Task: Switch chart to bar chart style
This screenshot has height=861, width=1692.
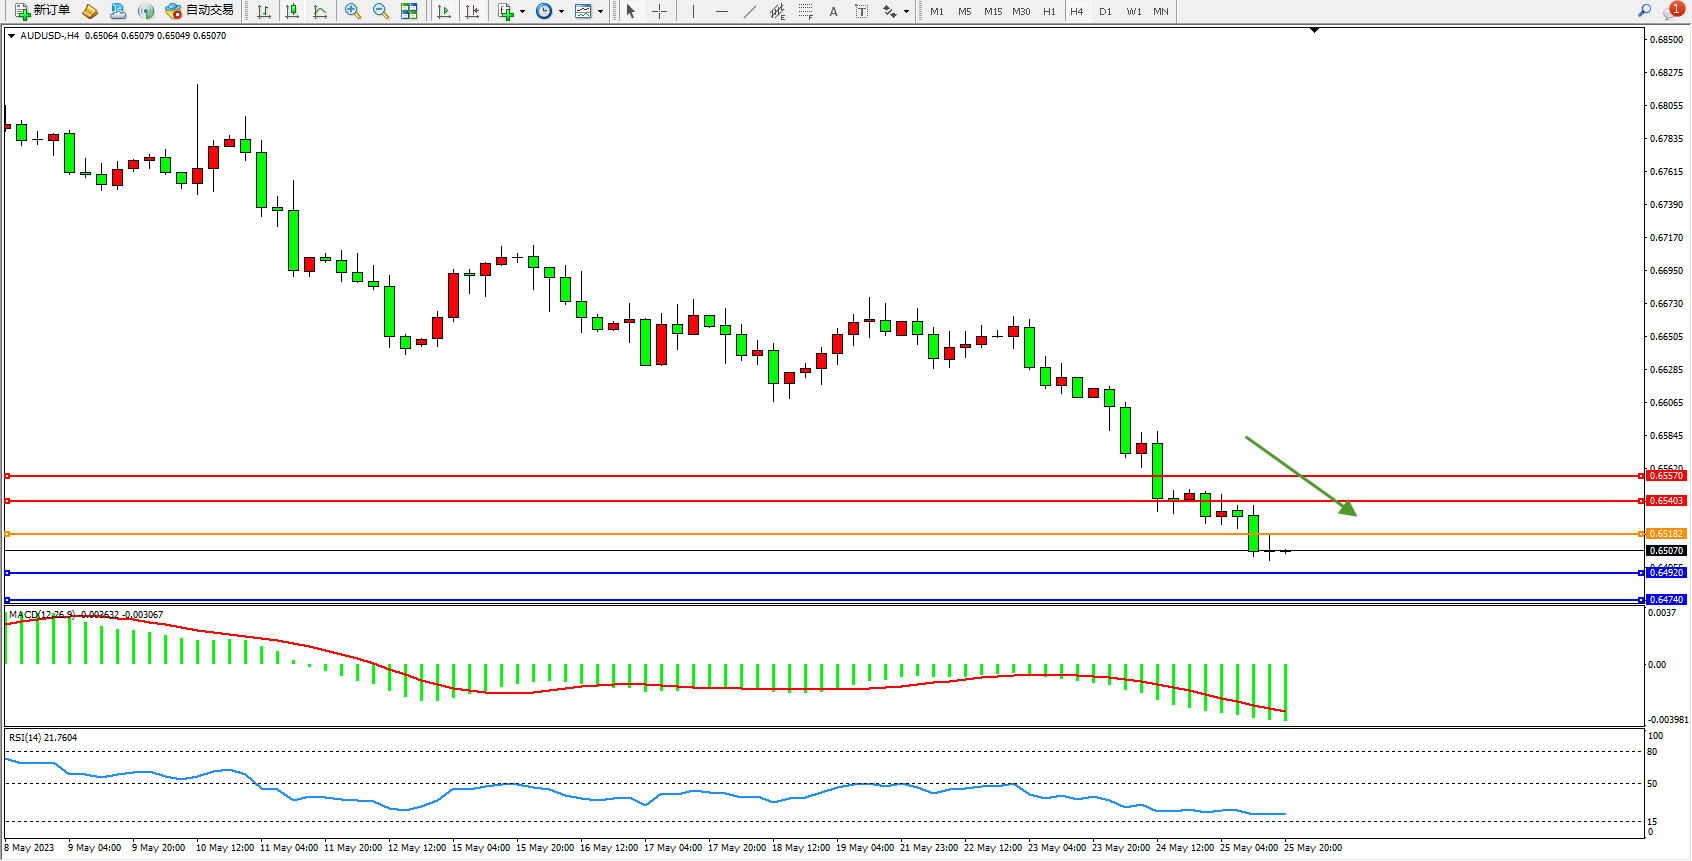Action: [264, 11]
